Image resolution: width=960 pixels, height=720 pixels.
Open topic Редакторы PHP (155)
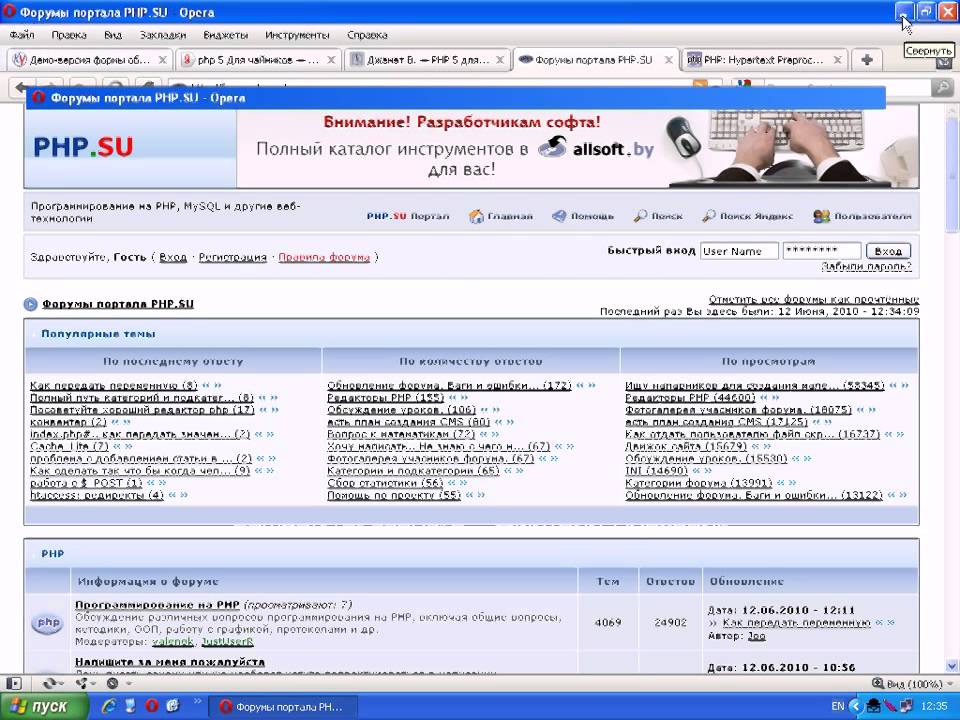pos(386,397)
